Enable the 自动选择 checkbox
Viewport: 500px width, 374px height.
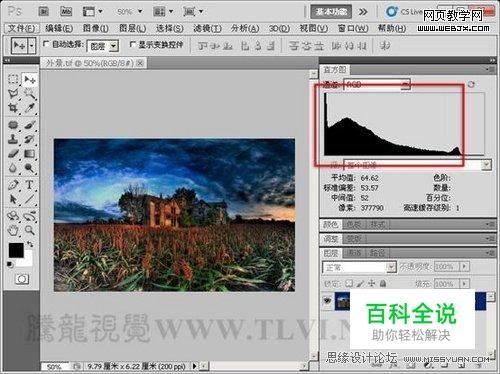coord(46,44)
